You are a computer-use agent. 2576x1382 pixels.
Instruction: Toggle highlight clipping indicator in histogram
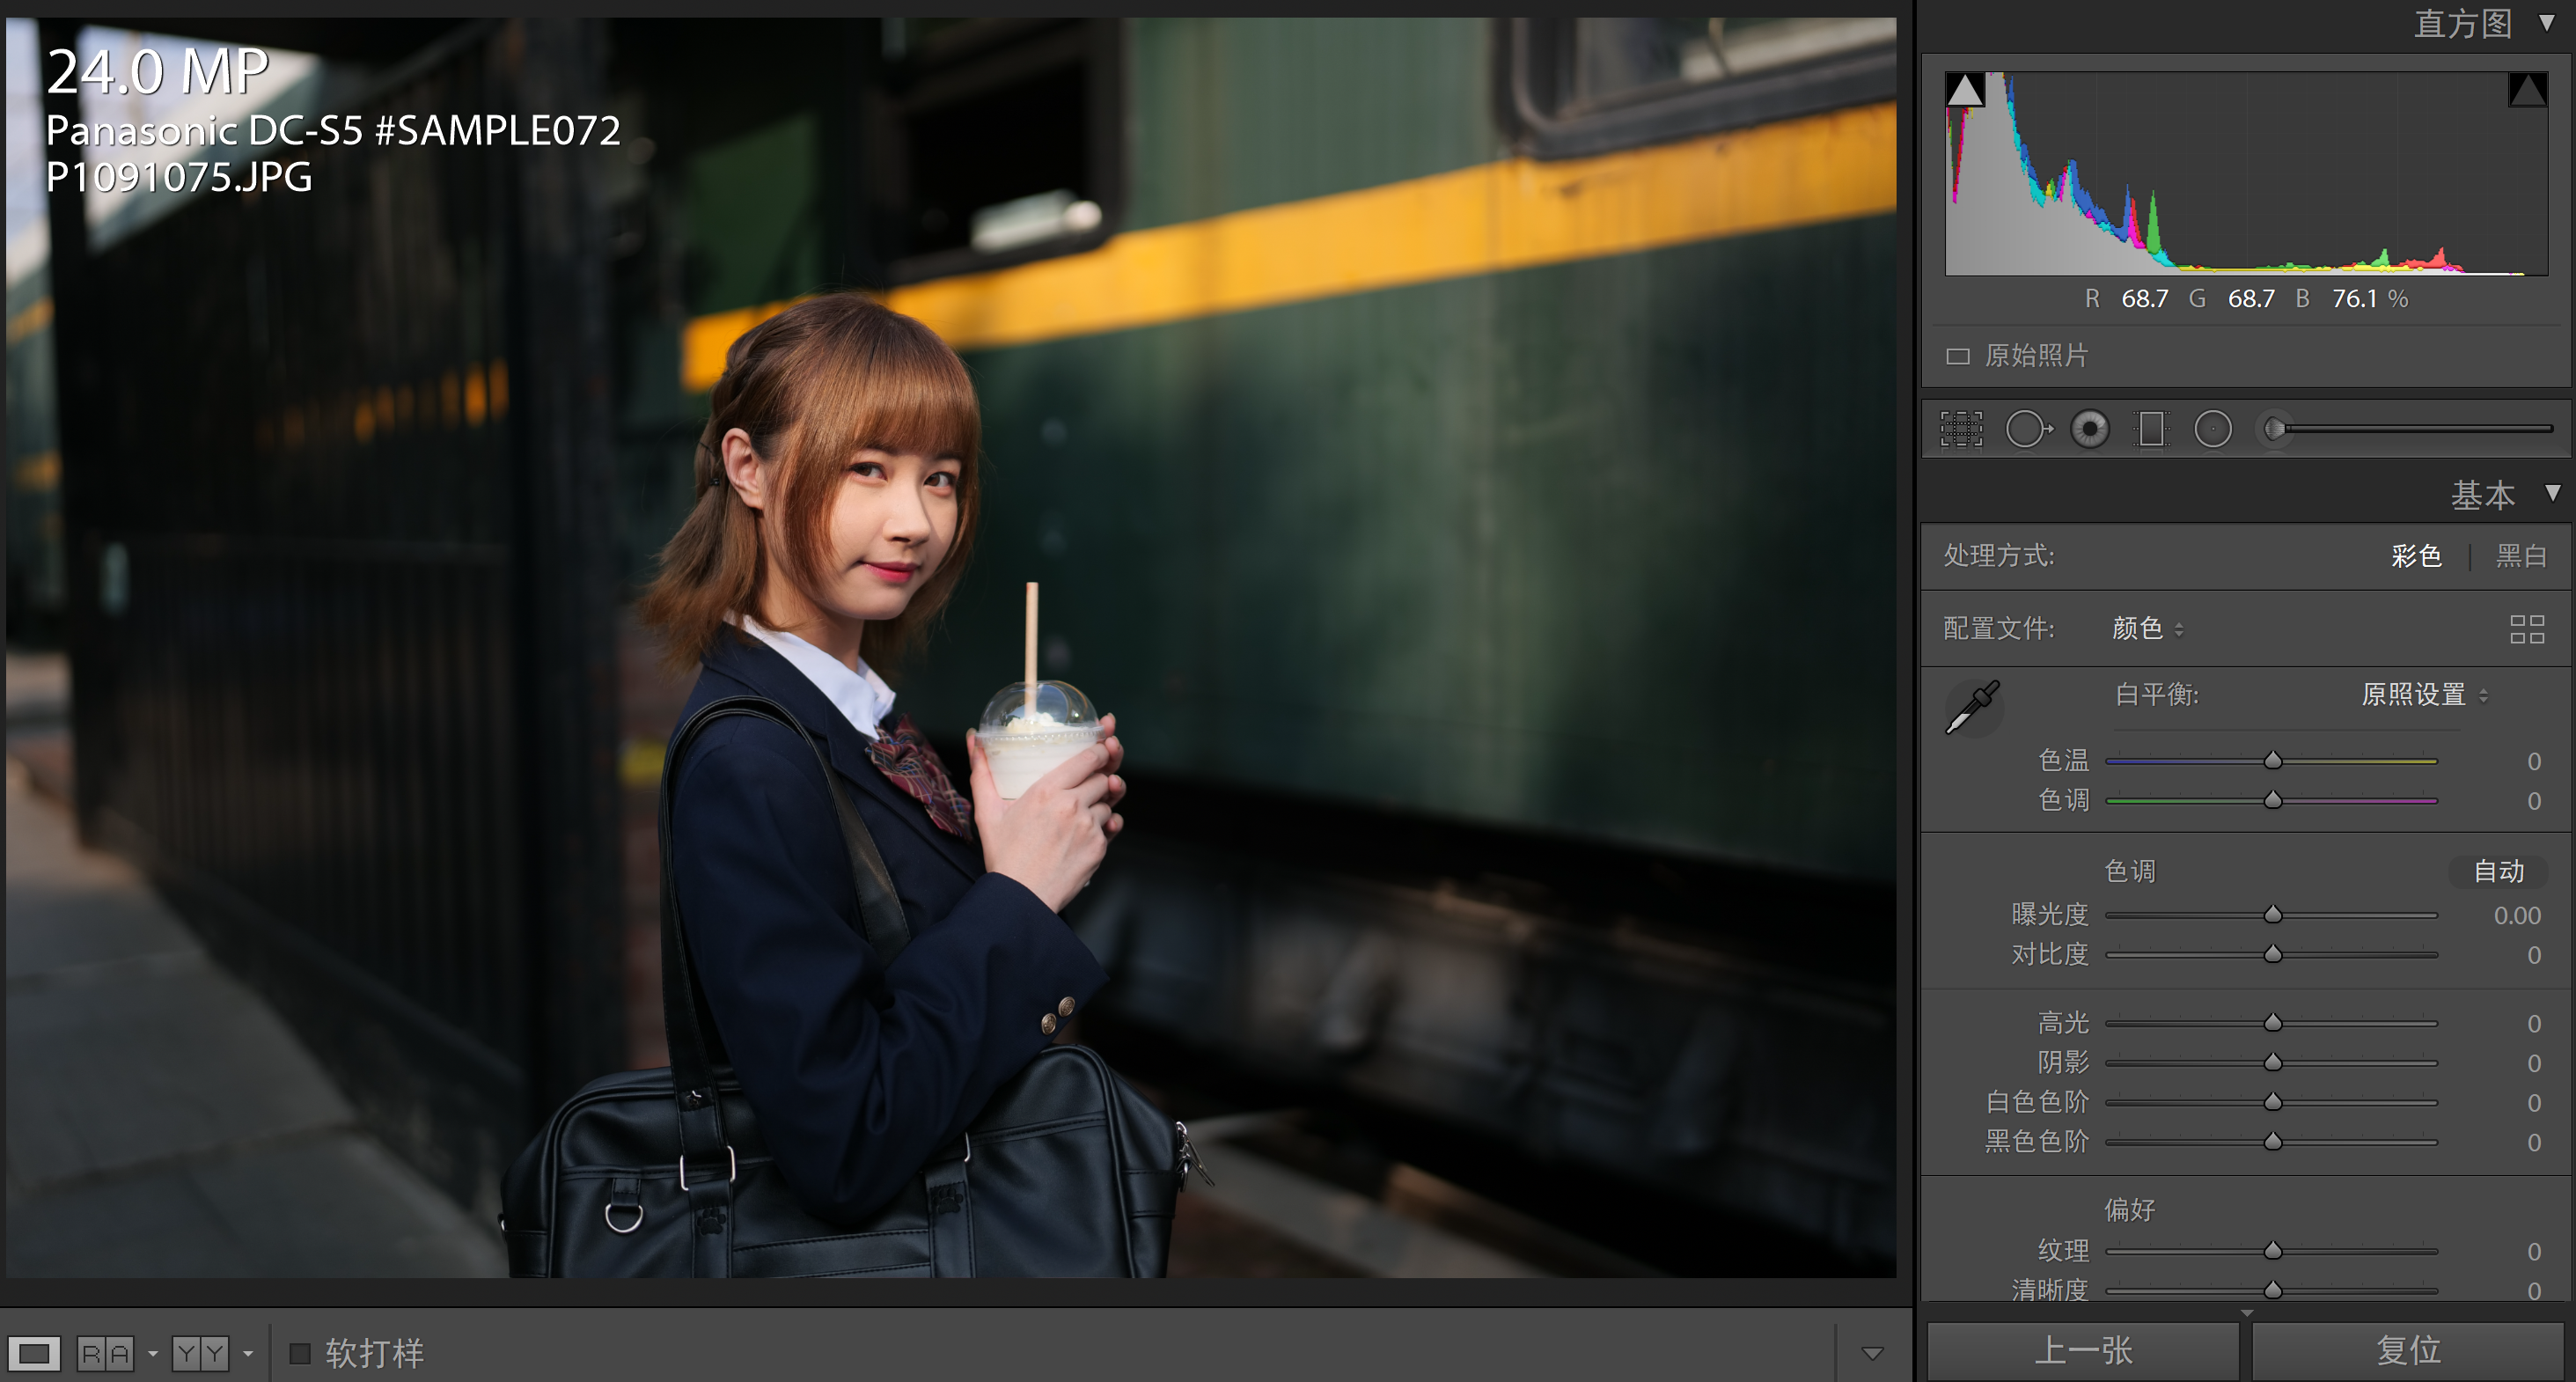2526,91
